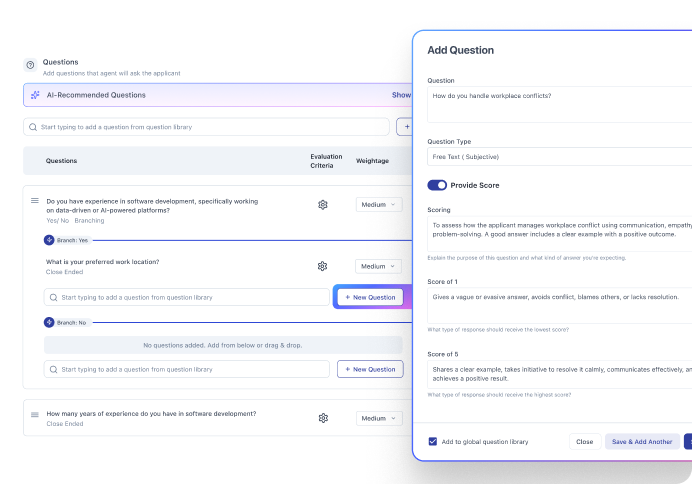The height and width of the screenshot is (484, 692).
Task: Click the AI-Recommended Questions sparkle icon
Action: (x=35, y=95)
